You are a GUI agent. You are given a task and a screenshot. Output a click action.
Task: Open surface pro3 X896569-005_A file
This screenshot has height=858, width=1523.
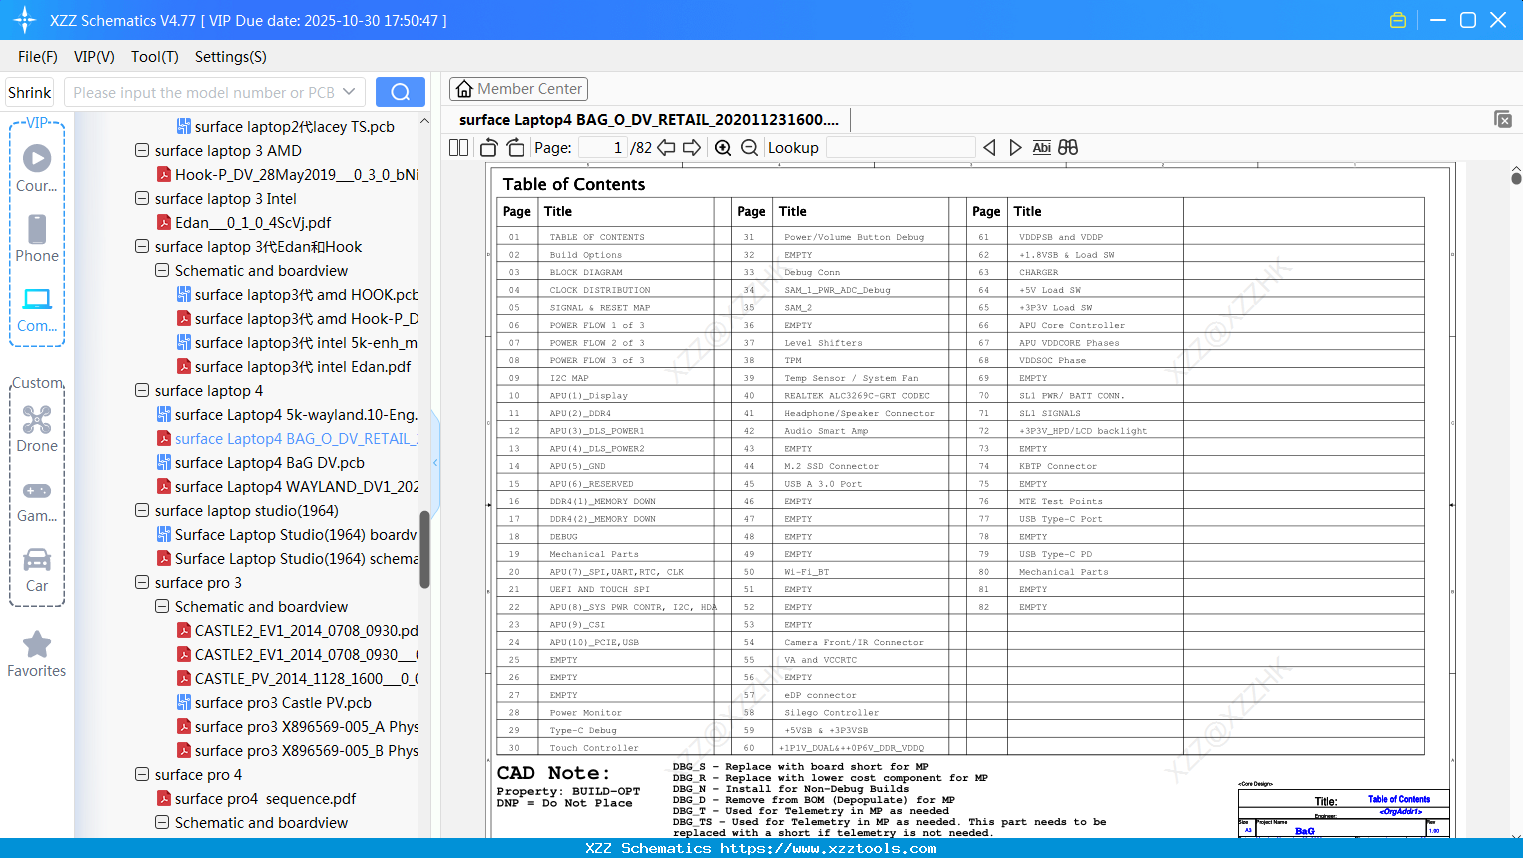[x=298, y=727]
